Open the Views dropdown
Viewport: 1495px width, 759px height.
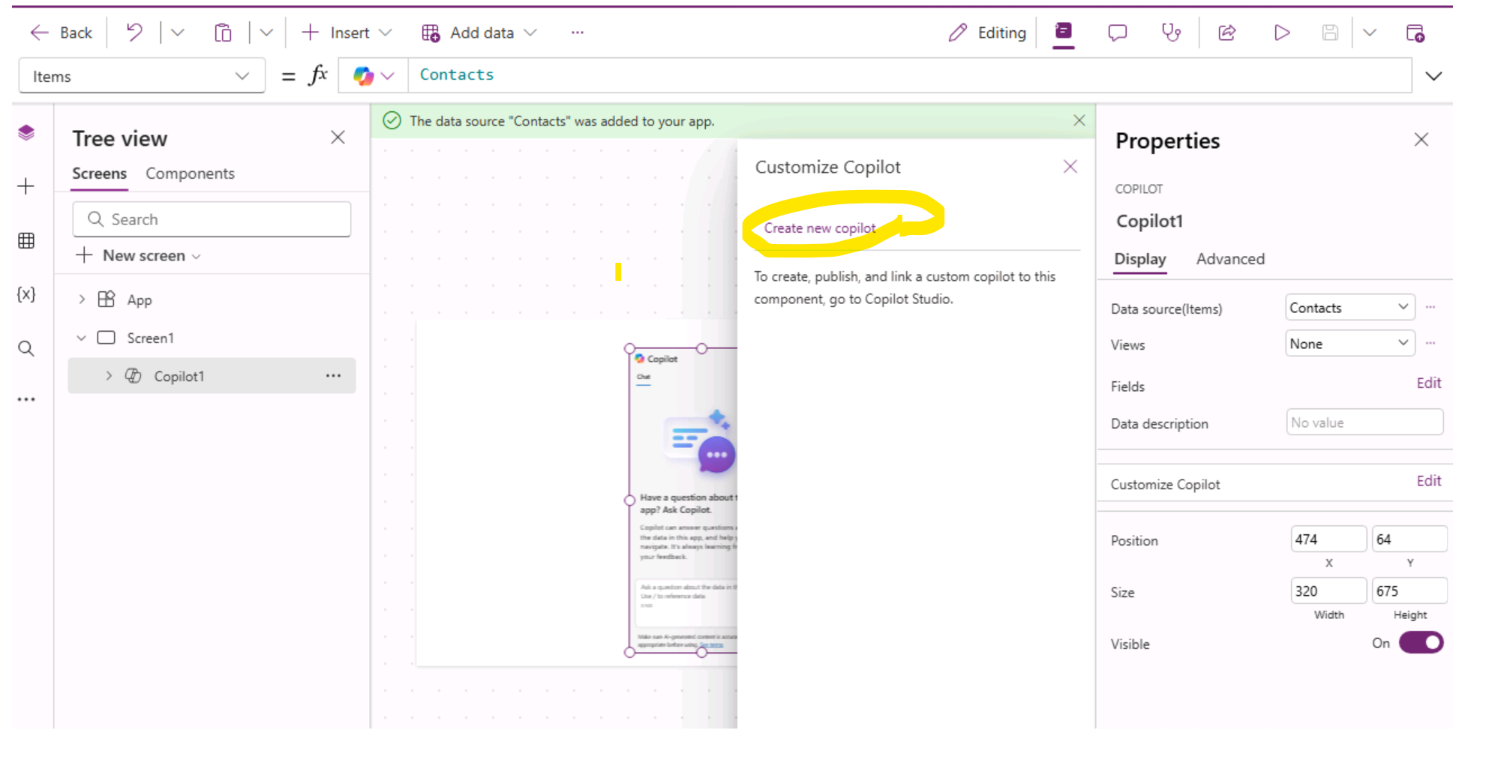coord(1349,344)
